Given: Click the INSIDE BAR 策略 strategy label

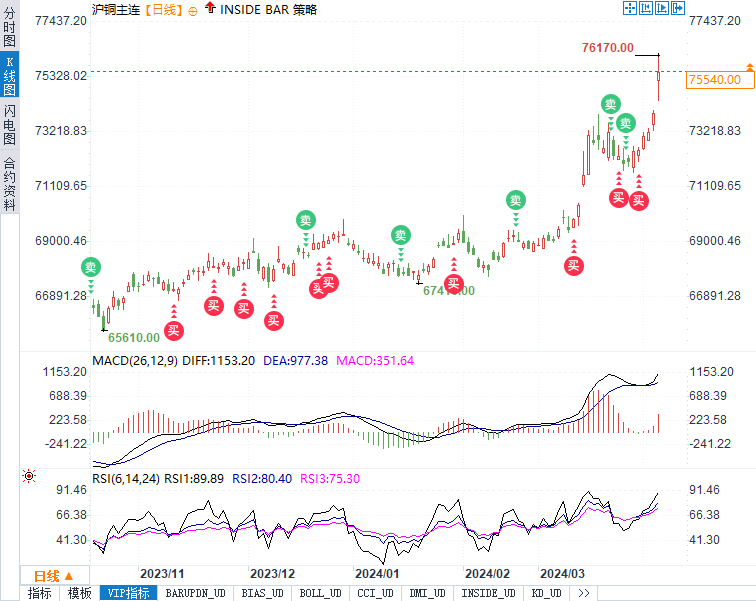Looking at the screenshot, I should (268, 10).
